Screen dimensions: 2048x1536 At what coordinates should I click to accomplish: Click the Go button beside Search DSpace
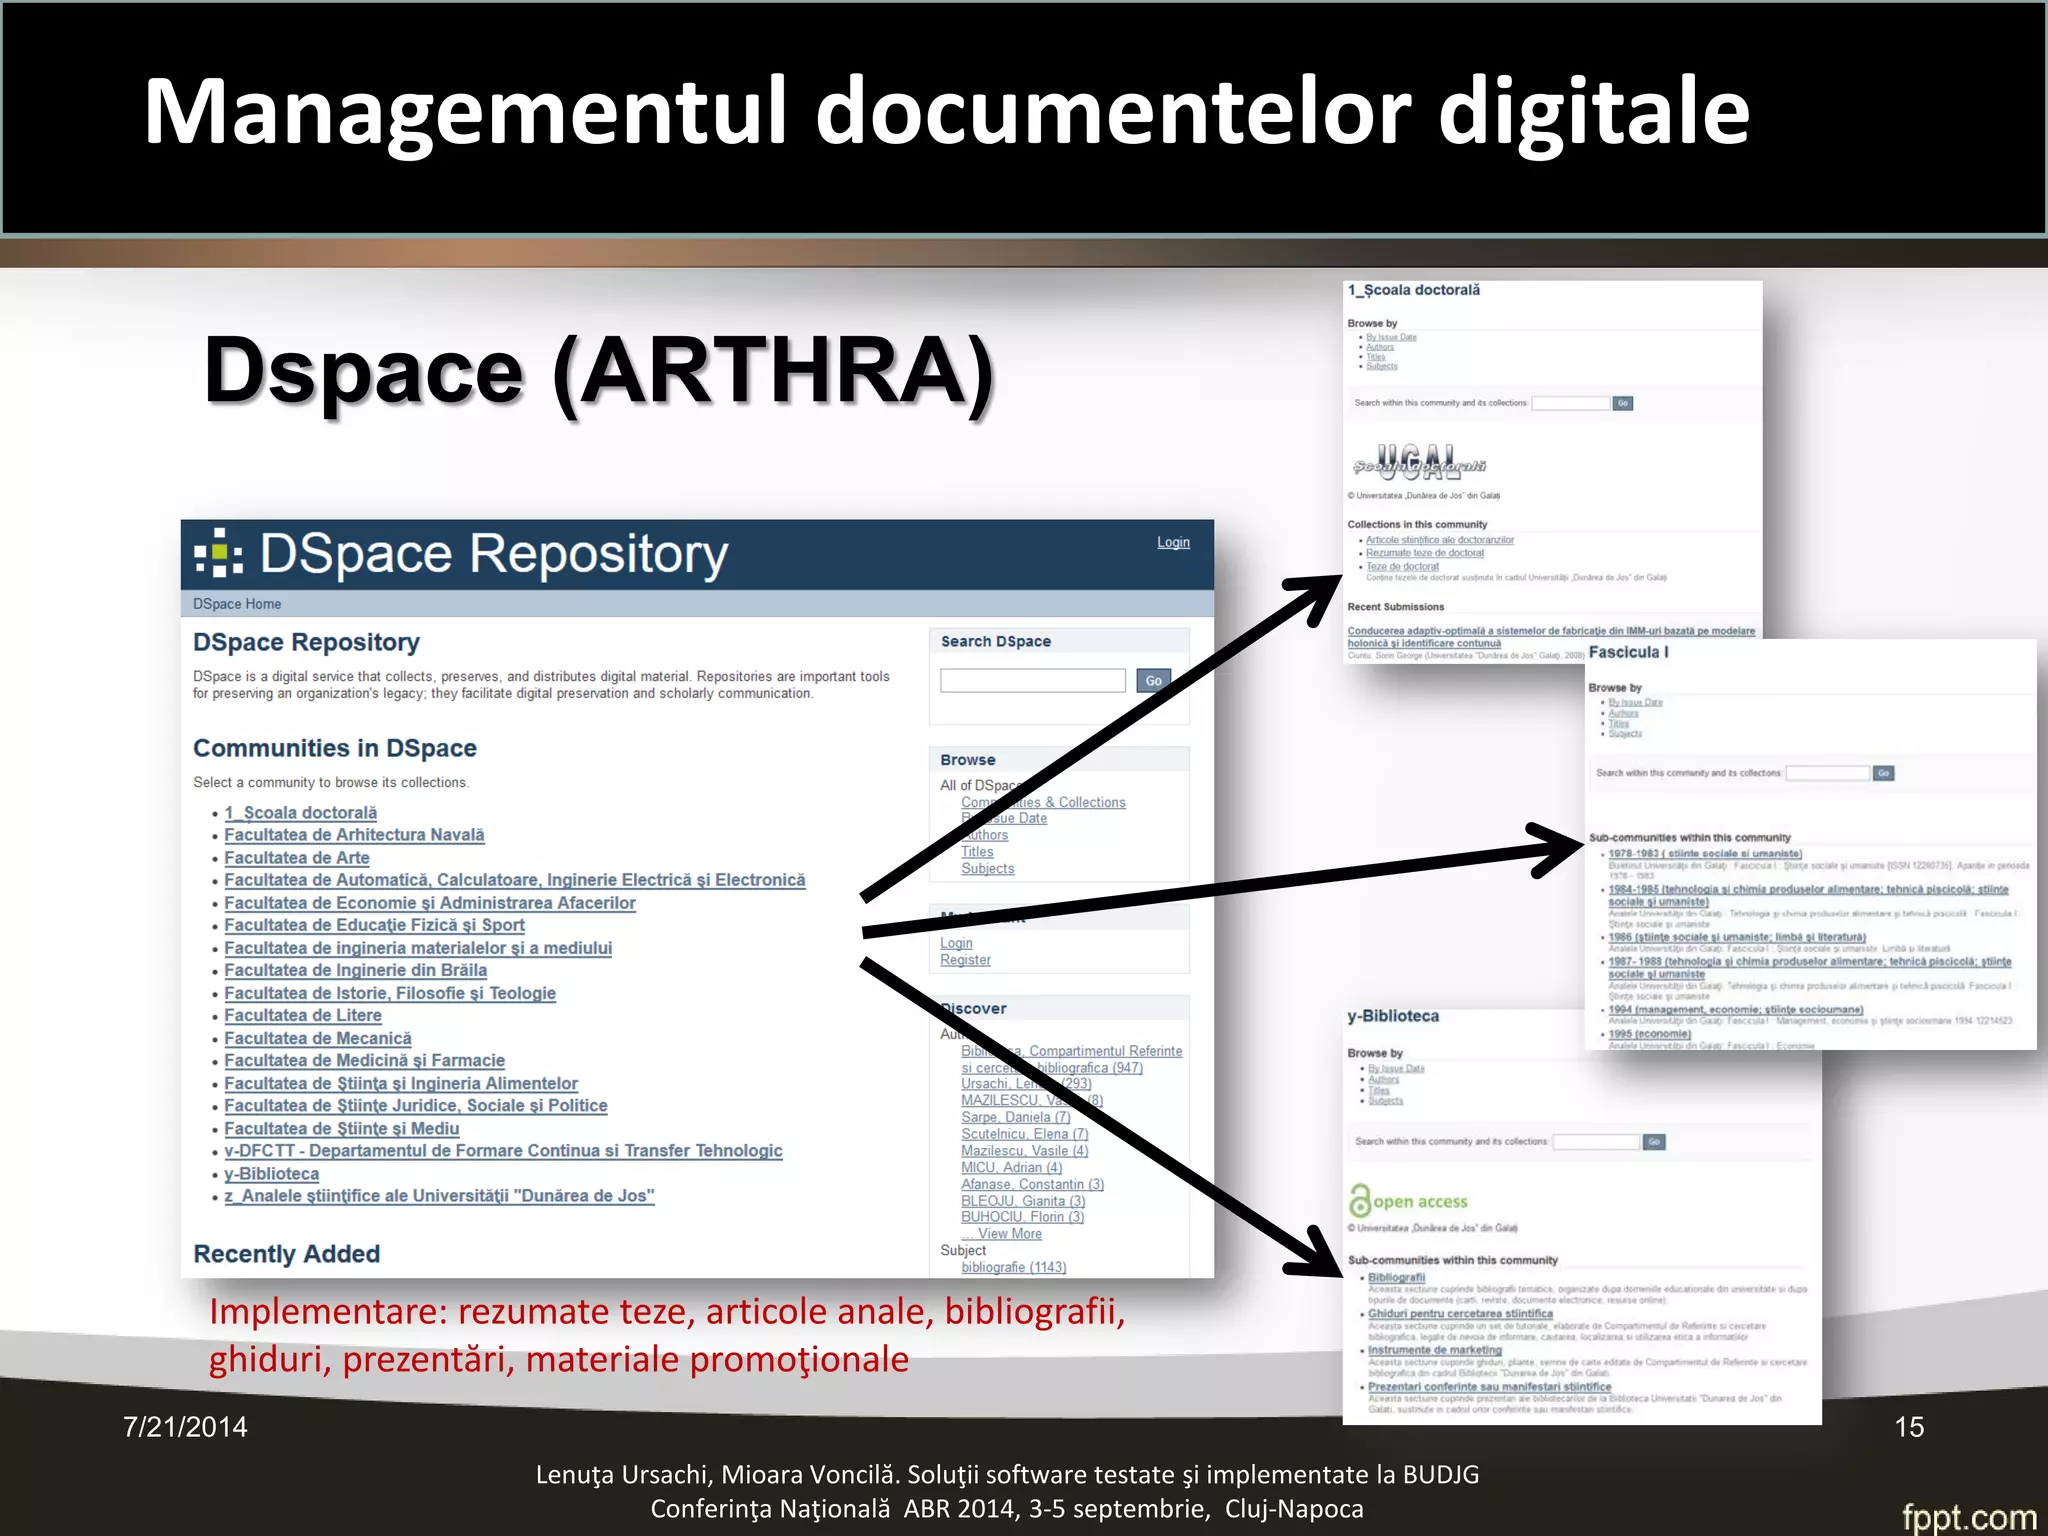(x=1153, y=681)
